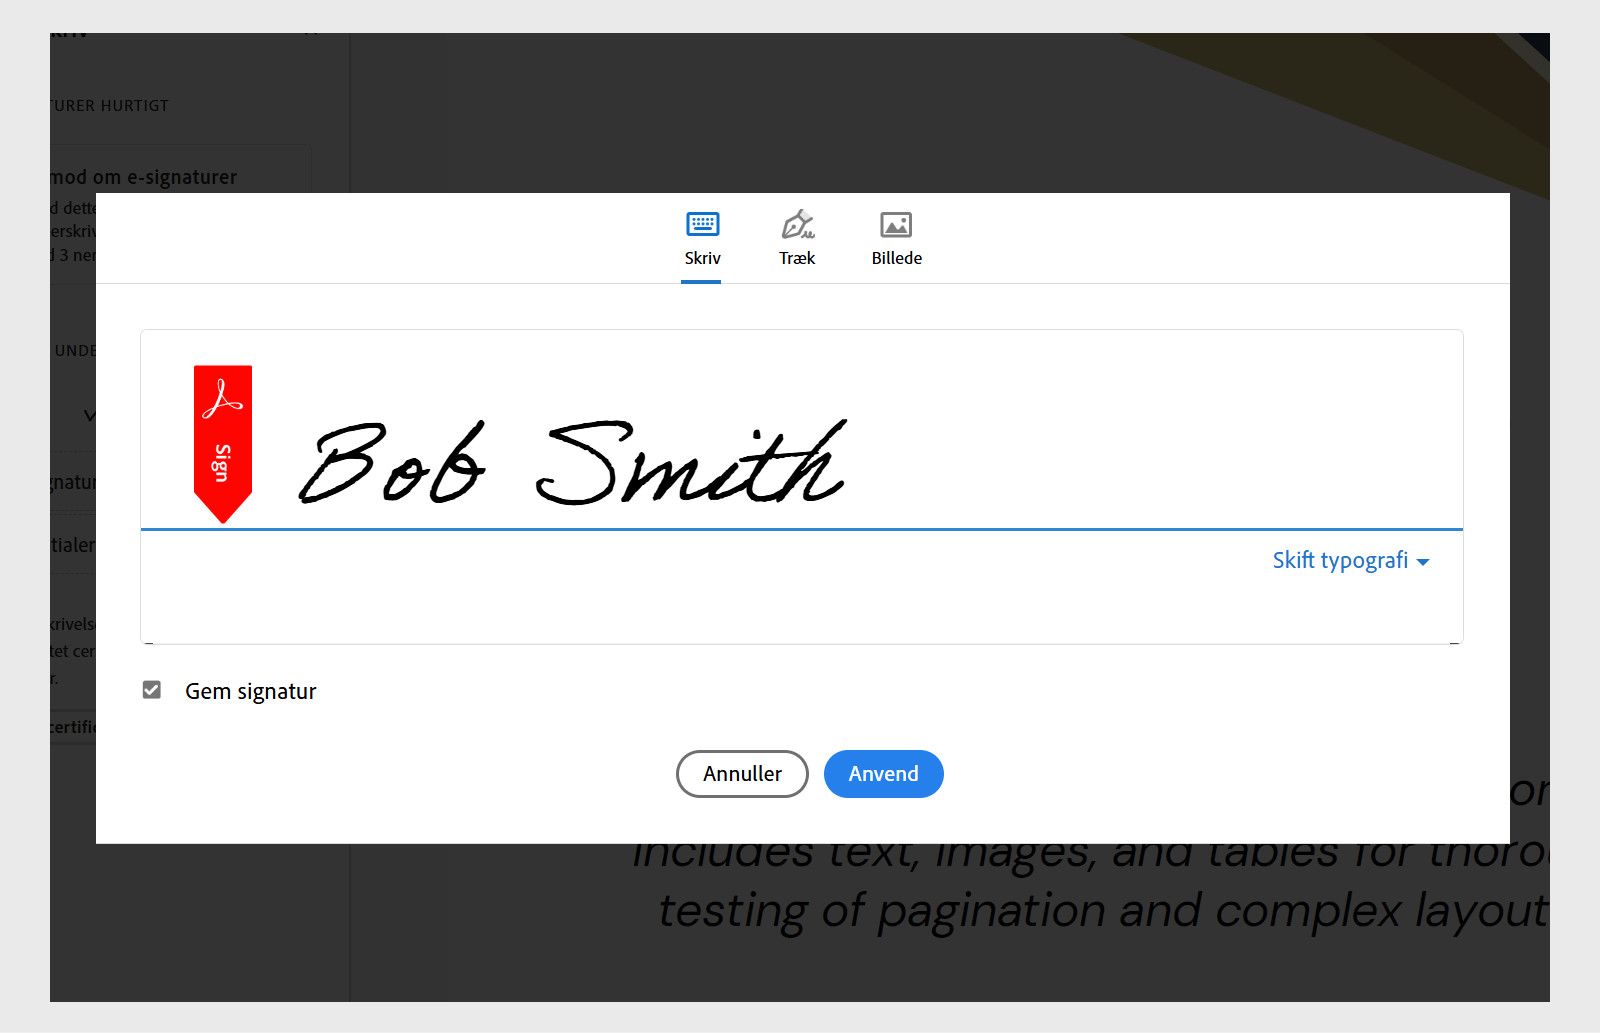The height and width of the screenshot is (1033, 1600).
Task: Select the fountain pen icon above Træk
Action: coord(797,224)
